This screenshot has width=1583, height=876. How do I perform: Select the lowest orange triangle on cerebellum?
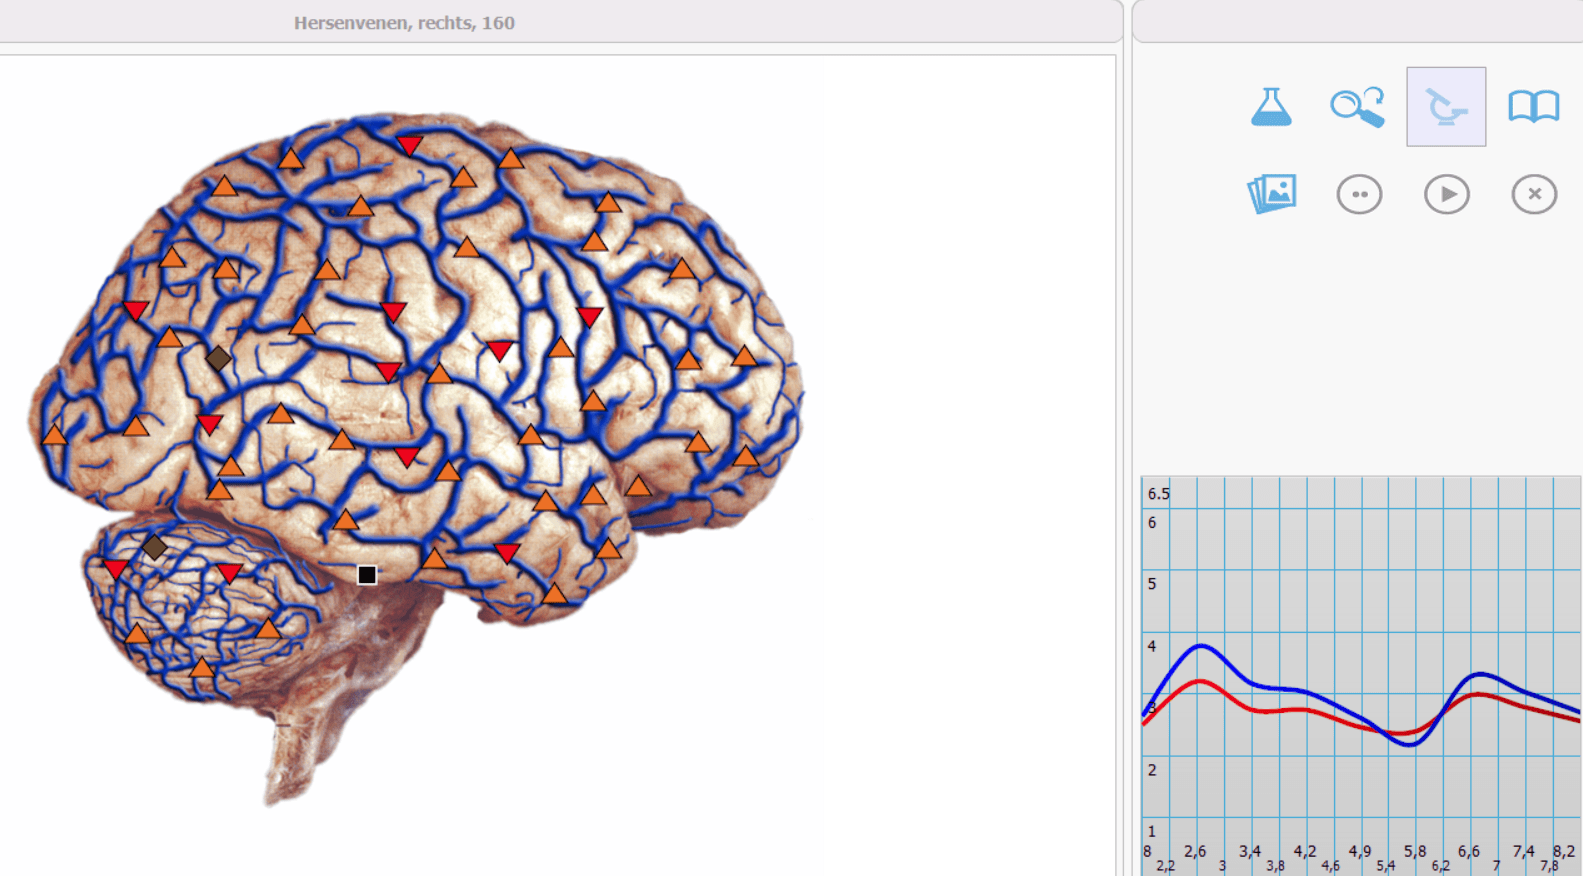202,667
